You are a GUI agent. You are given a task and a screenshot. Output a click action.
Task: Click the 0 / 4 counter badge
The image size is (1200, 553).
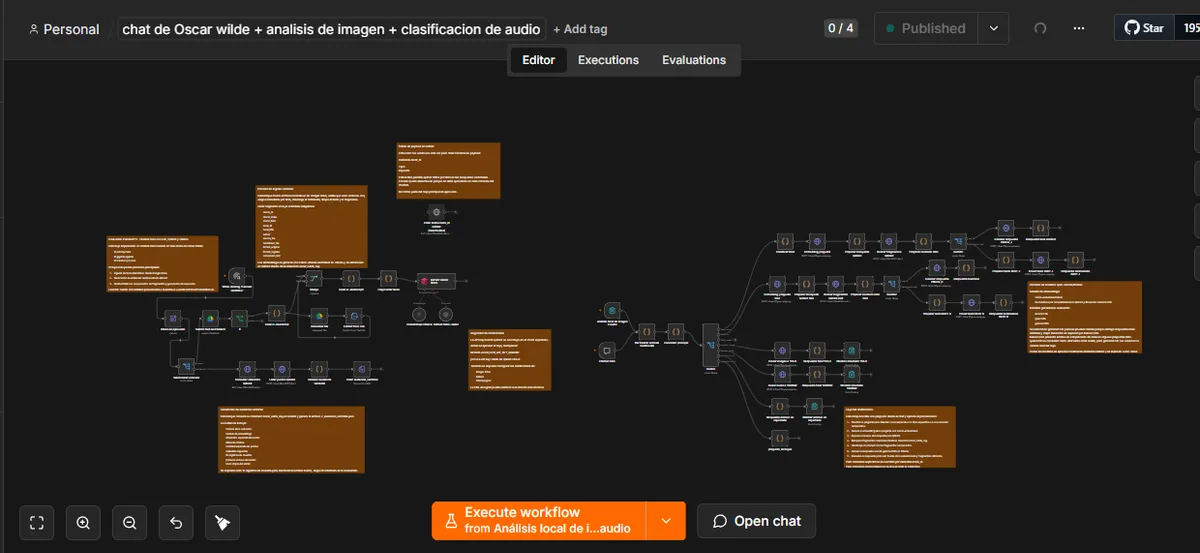[x=840, y=28]
